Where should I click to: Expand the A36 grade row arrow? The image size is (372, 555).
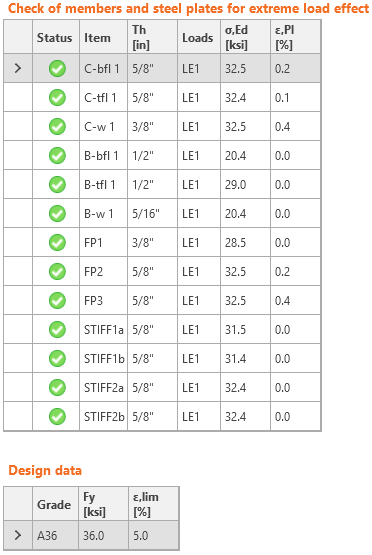(x=18, y=535)
